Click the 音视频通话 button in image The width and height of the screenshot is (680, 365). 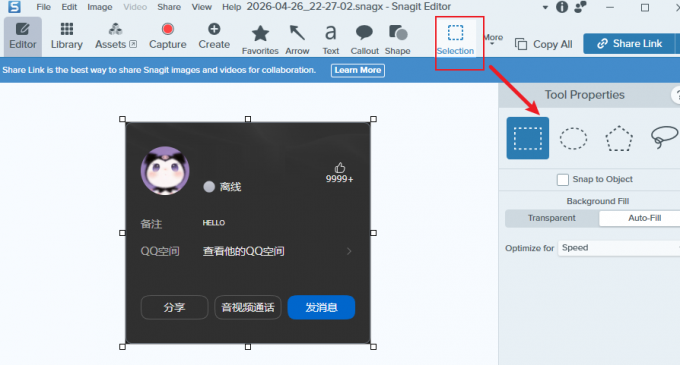pos(248,307)
